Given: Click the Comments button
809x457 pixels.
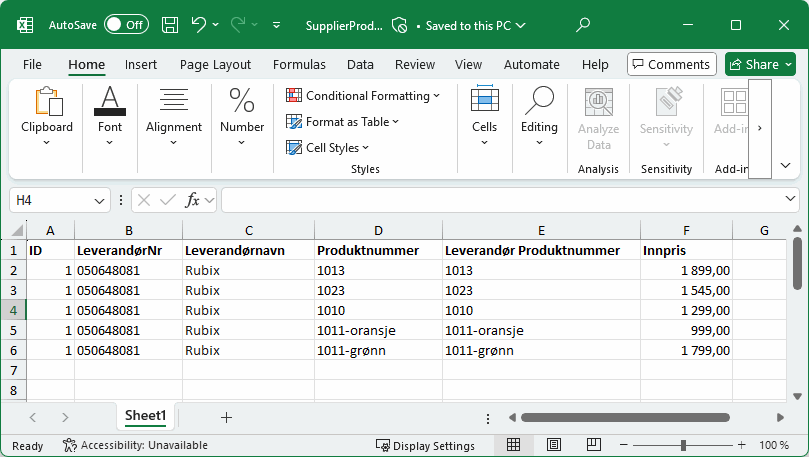Looking at the screenshot, I should (x=671, y=64).
